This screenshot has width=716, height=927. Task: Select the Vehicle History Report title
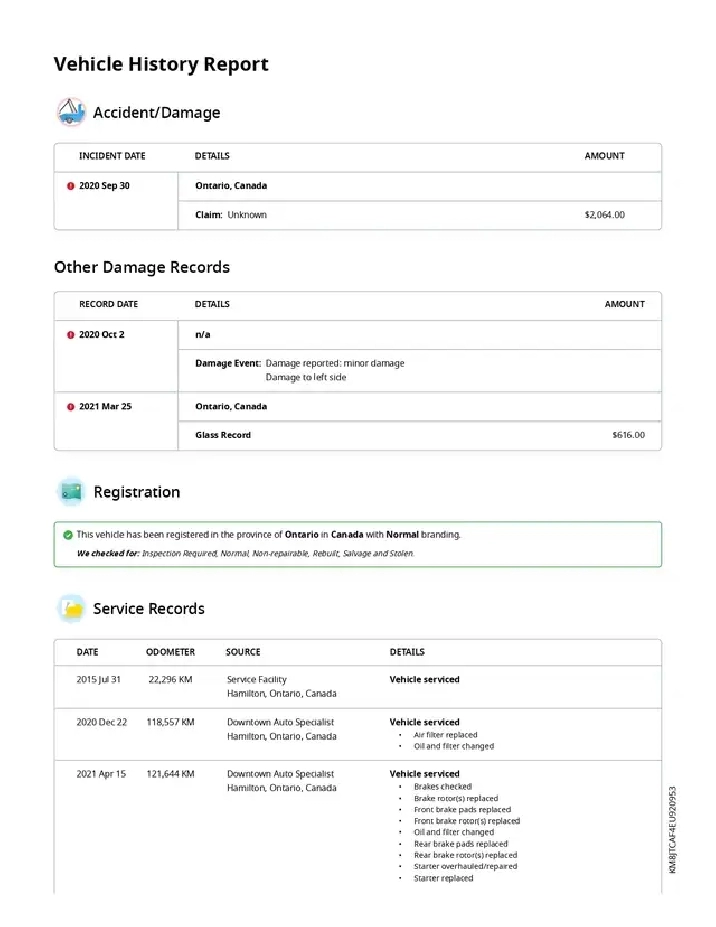pos(160,64)
